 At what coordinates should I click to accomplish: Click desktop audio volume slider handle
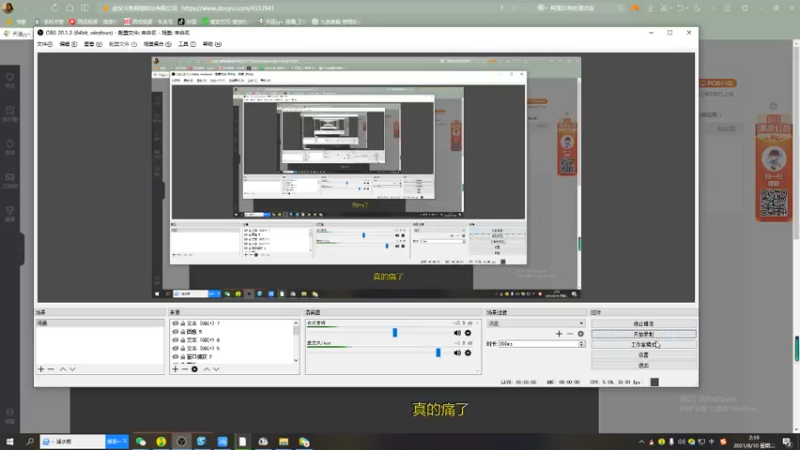click(394, 333)
